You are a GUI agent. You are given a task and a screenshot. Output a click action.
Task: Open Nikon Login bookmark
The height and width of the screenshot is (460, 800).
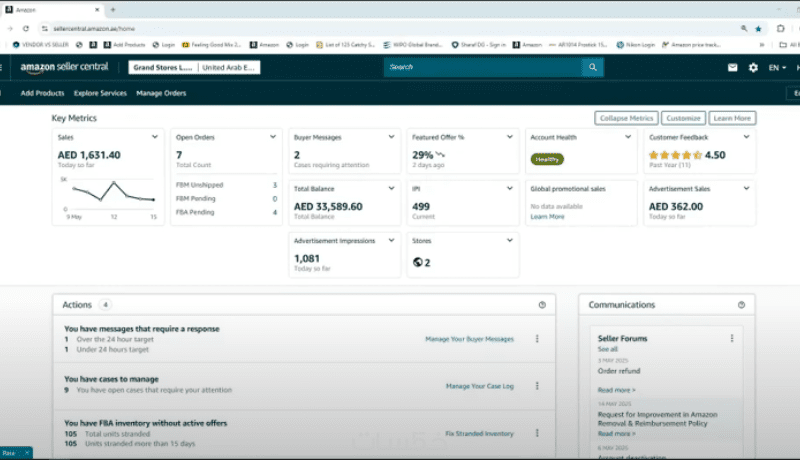coord(636,45)
